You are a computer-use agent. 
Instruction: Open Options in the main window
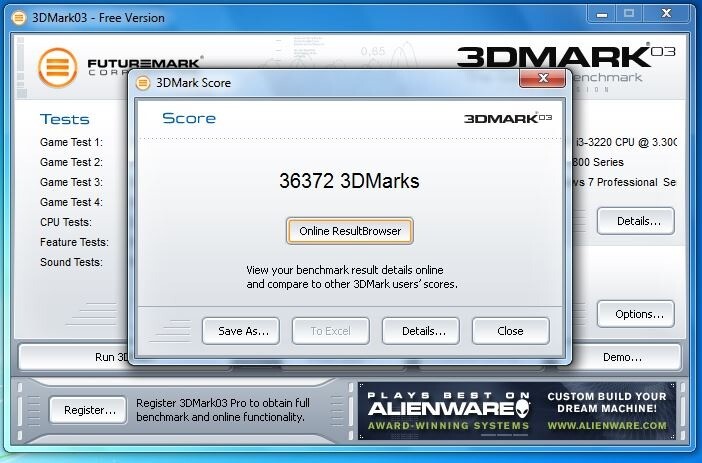coord(636,314)
